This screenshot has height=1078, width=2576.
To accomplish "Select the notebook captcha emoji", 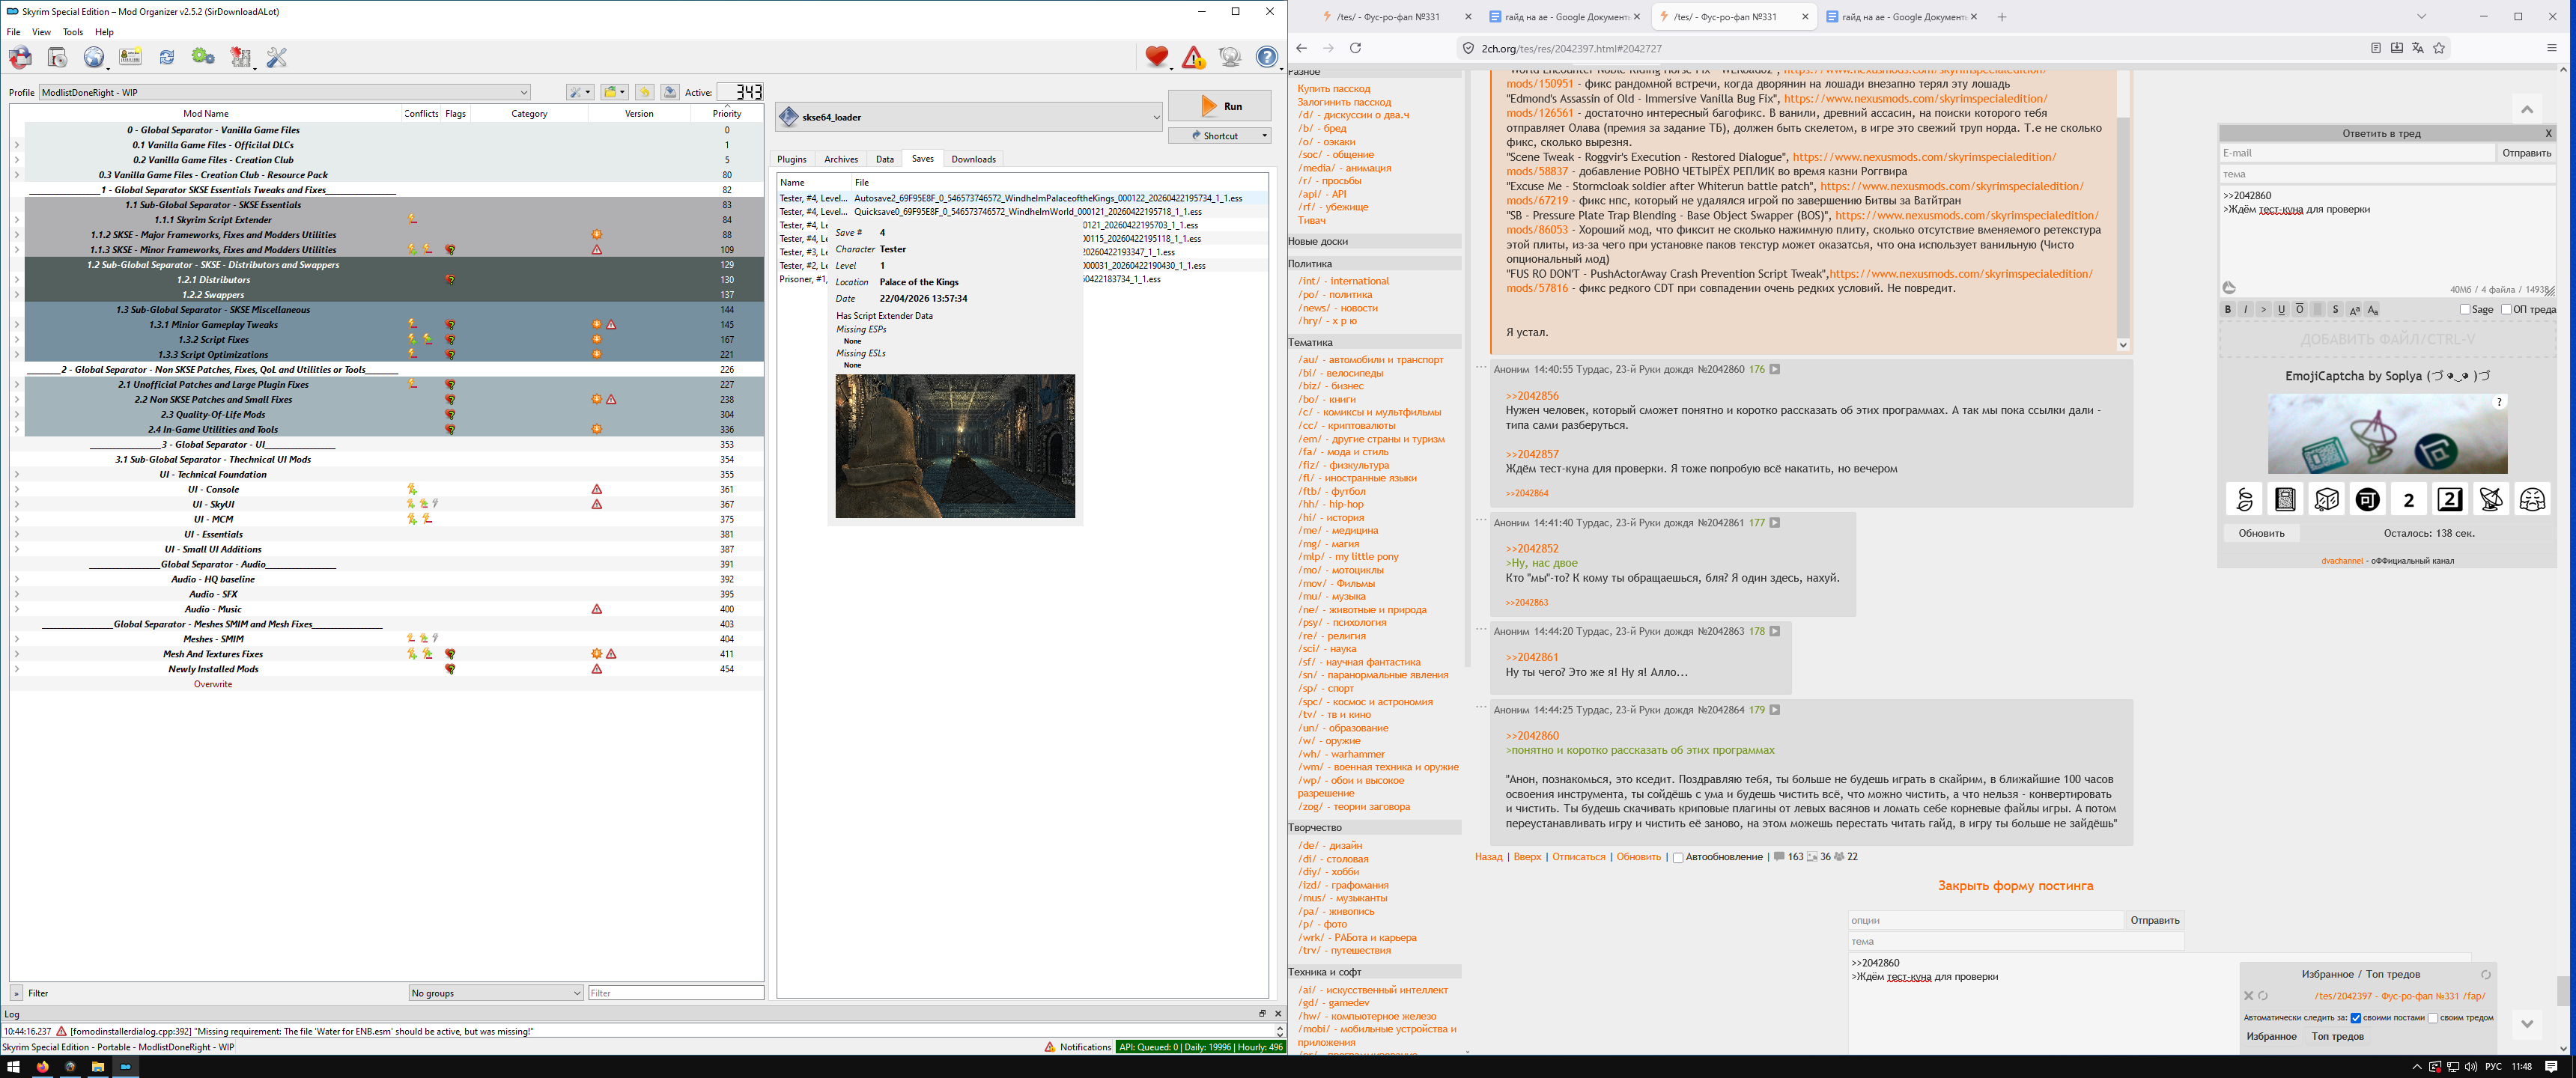I will tap(2285, 499).
